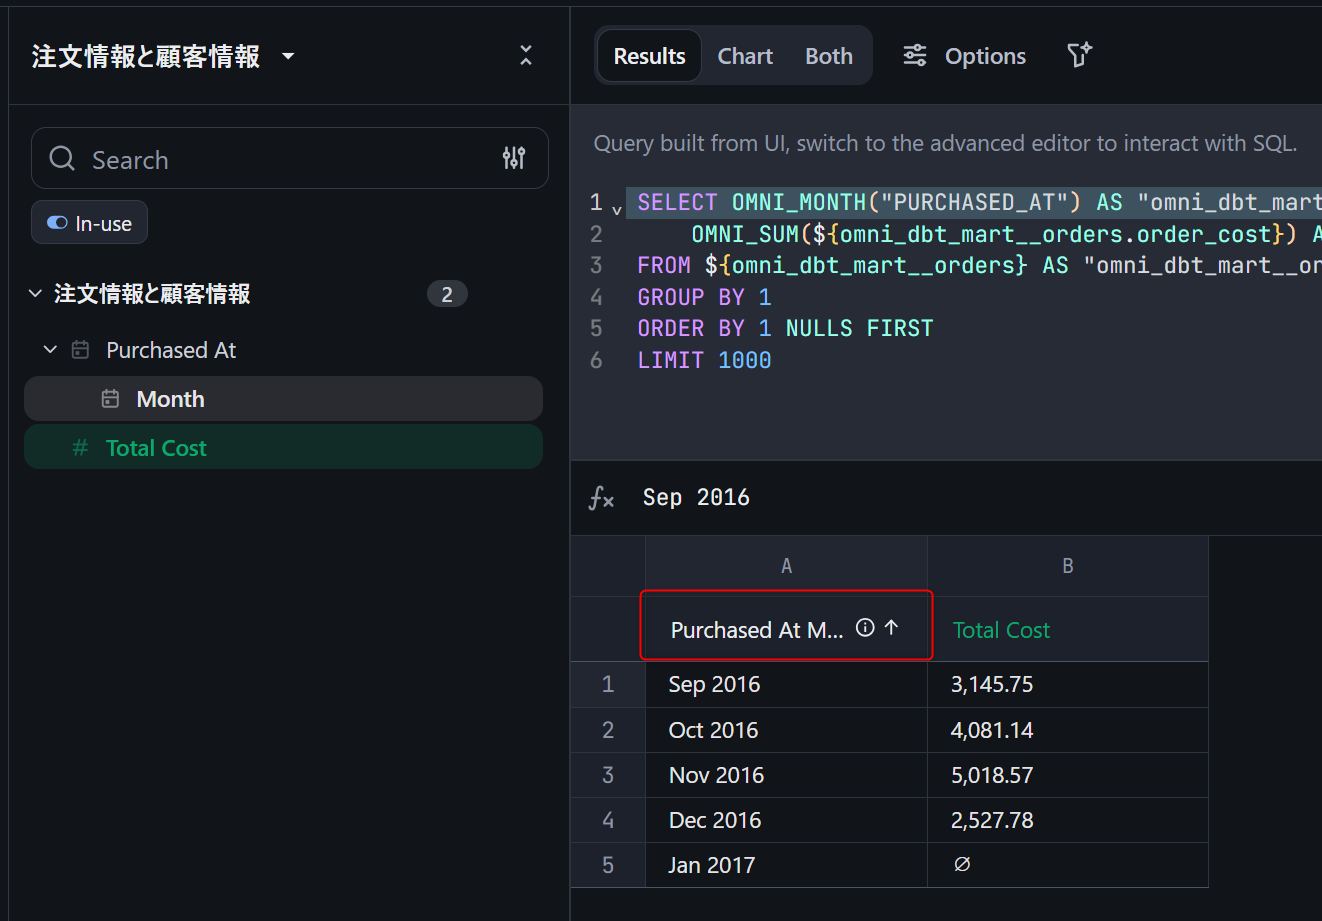Toggle the In-use filter switch
The height and width of the screenshot is (921, 1322).
click(58, 223)
